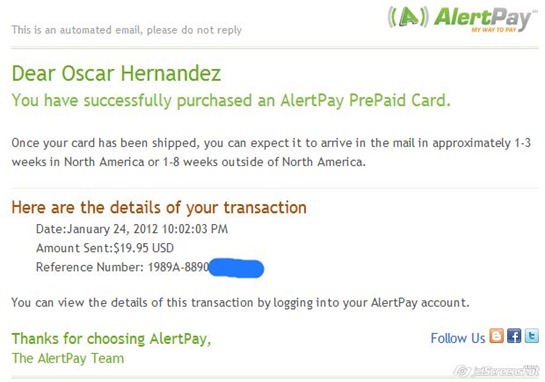Click the 'MY WAY TO PAY' tagline
Viewport: 545px width, 382px height.
(x=494, y=30)
